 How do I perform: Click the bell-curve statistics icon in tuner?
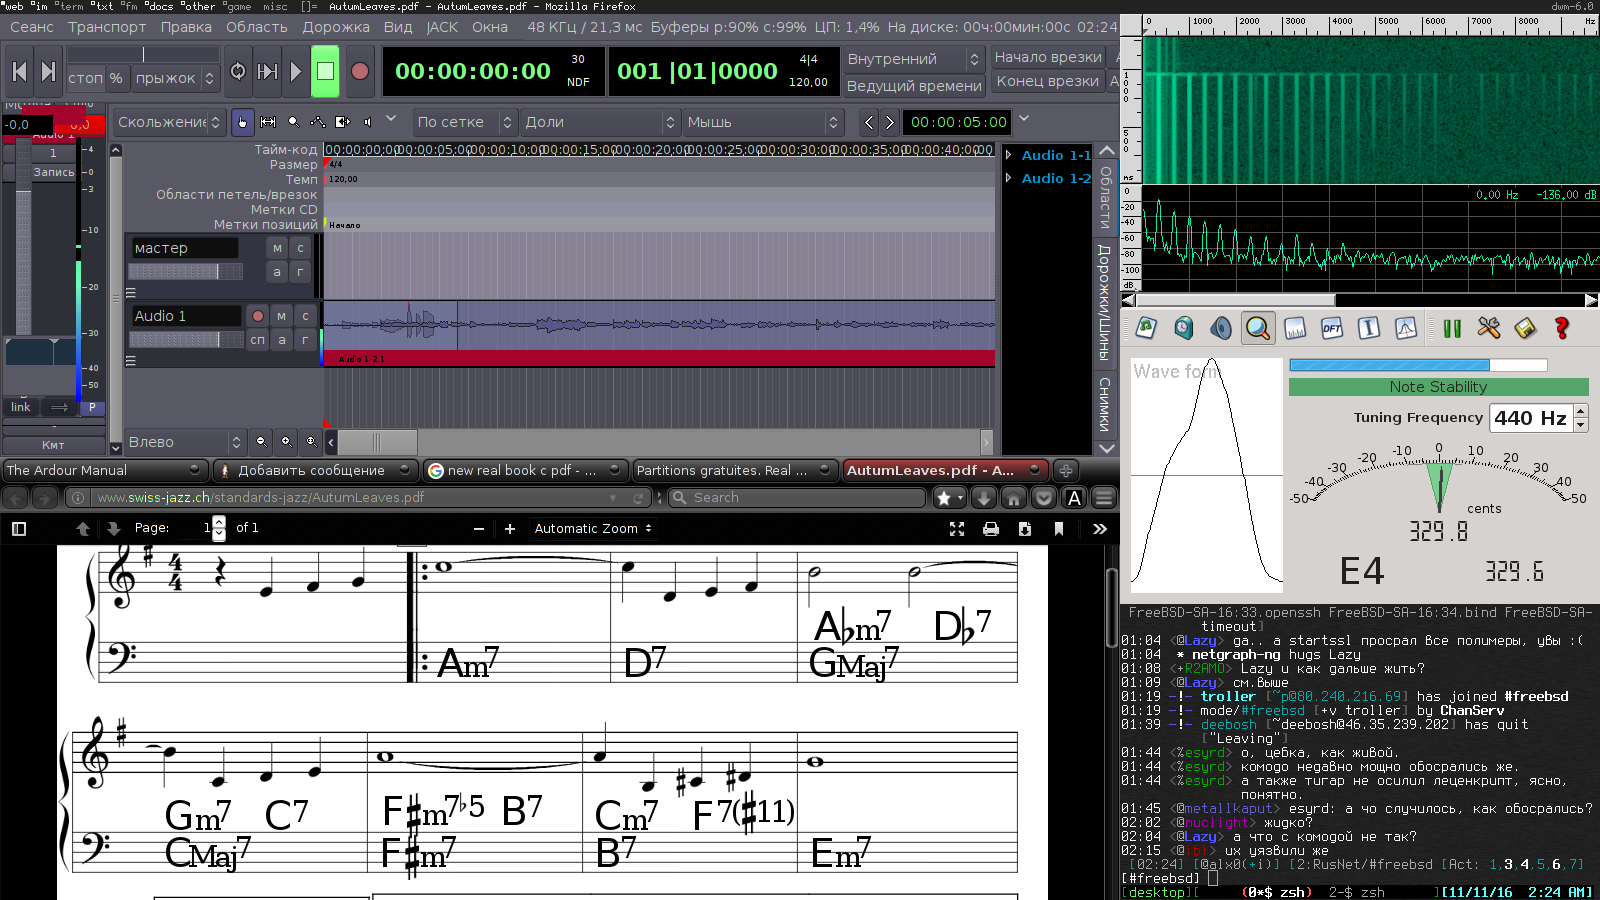[1406, 327]
